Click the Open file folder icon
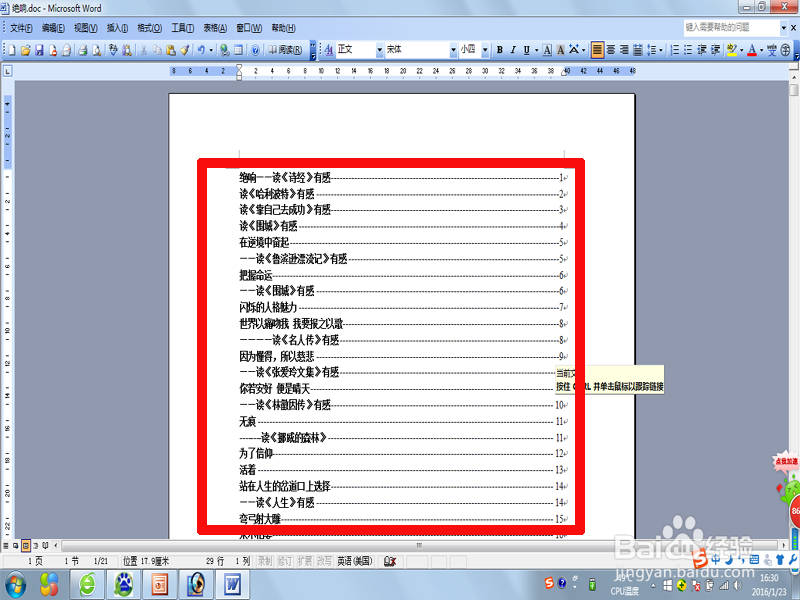This screenshot has width=800, height=600. (x=26, y=50)
